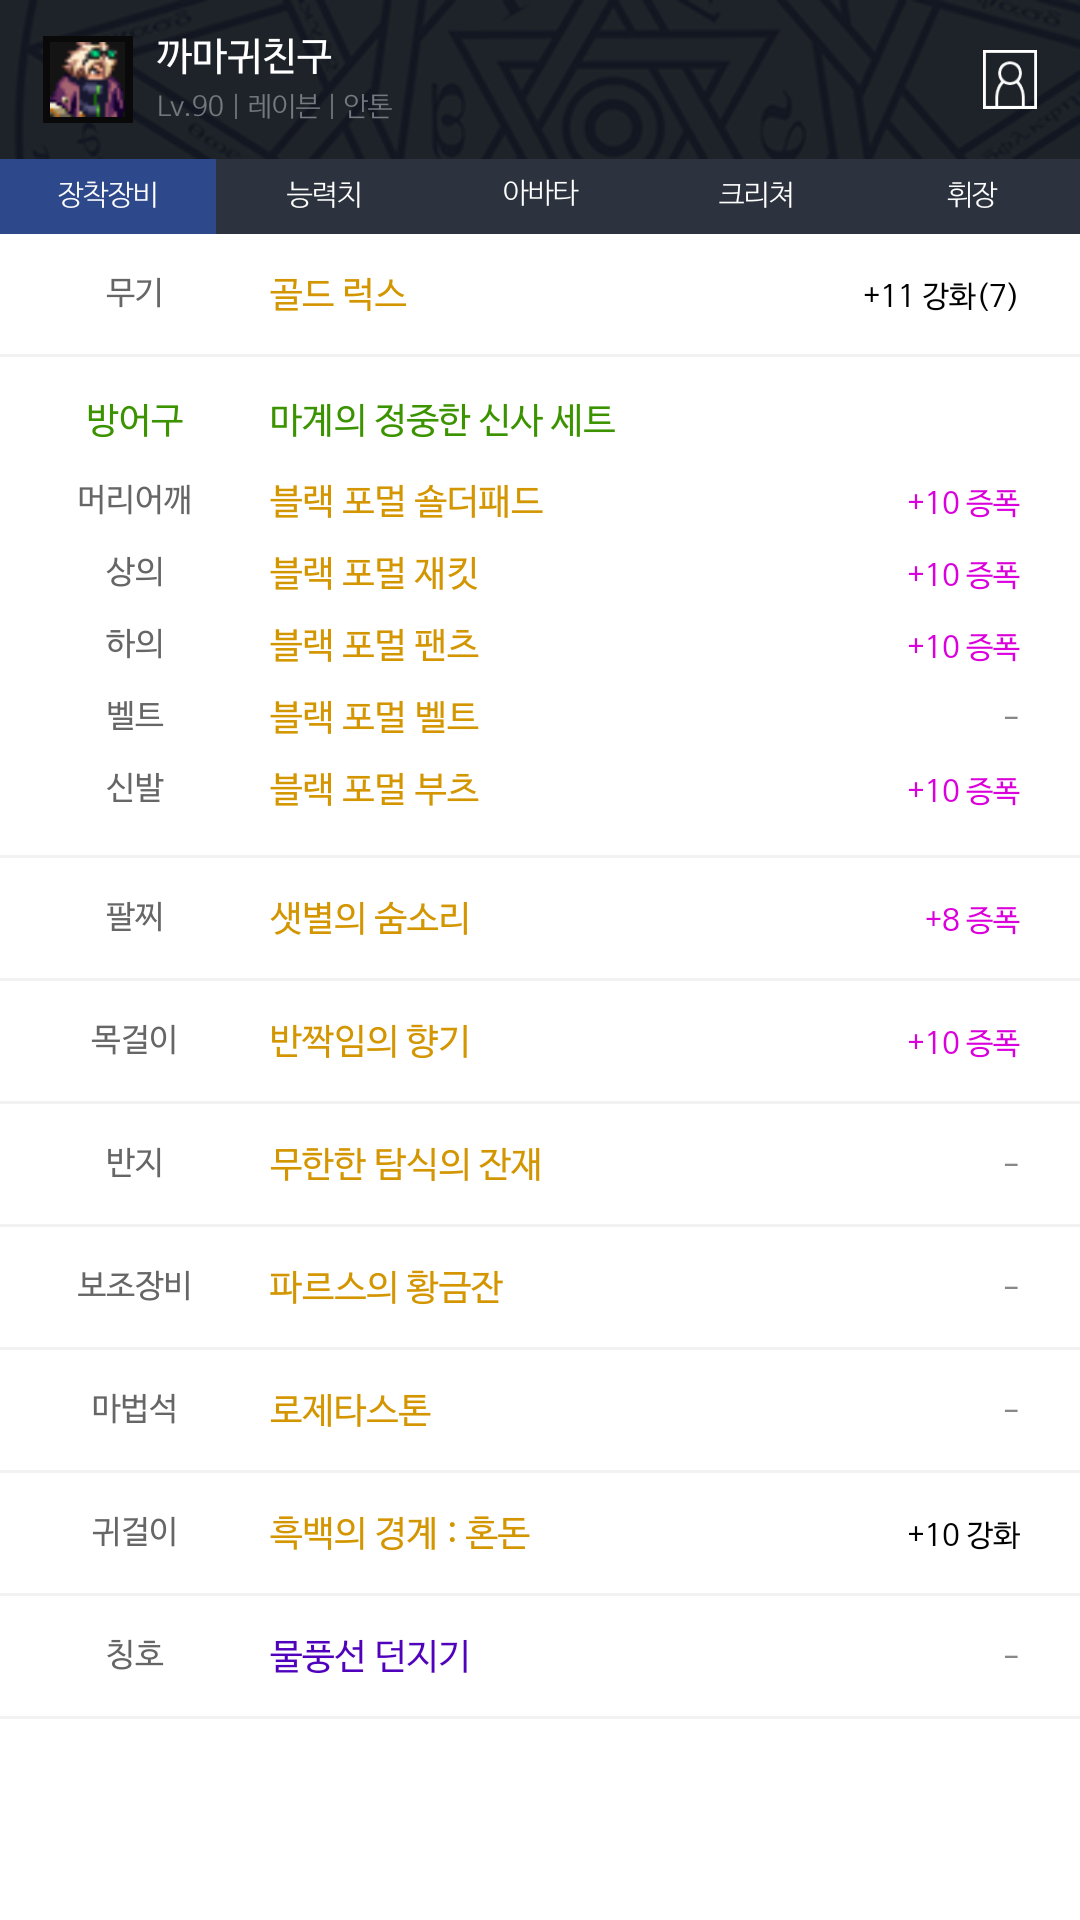Select the 크리쳐 tab
Image resolution: width=1080 pixels, height=1920 pixels.
(756, 195)
